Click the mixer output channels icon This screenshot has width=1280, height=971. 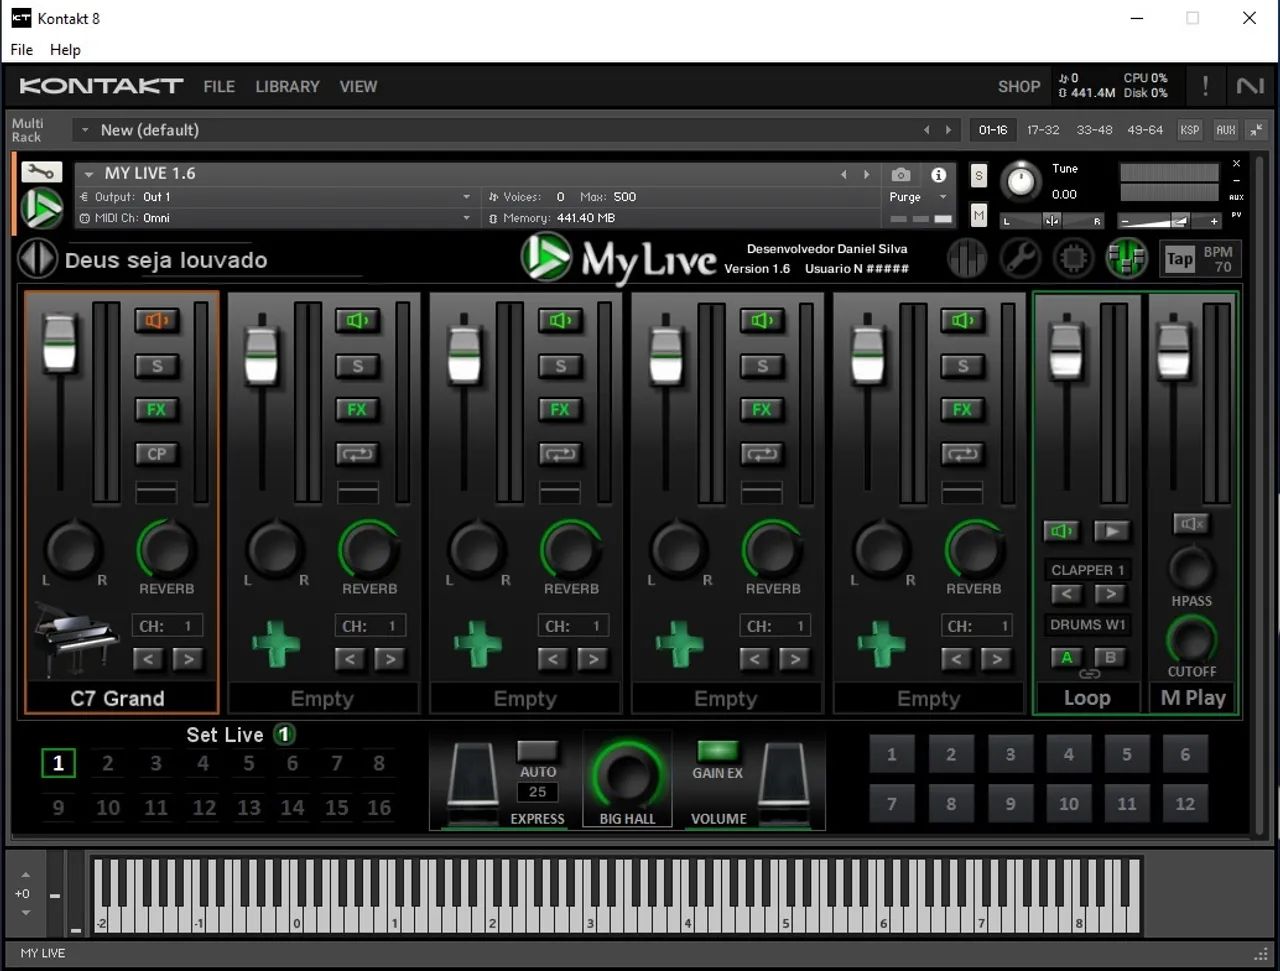click(966, 258)
